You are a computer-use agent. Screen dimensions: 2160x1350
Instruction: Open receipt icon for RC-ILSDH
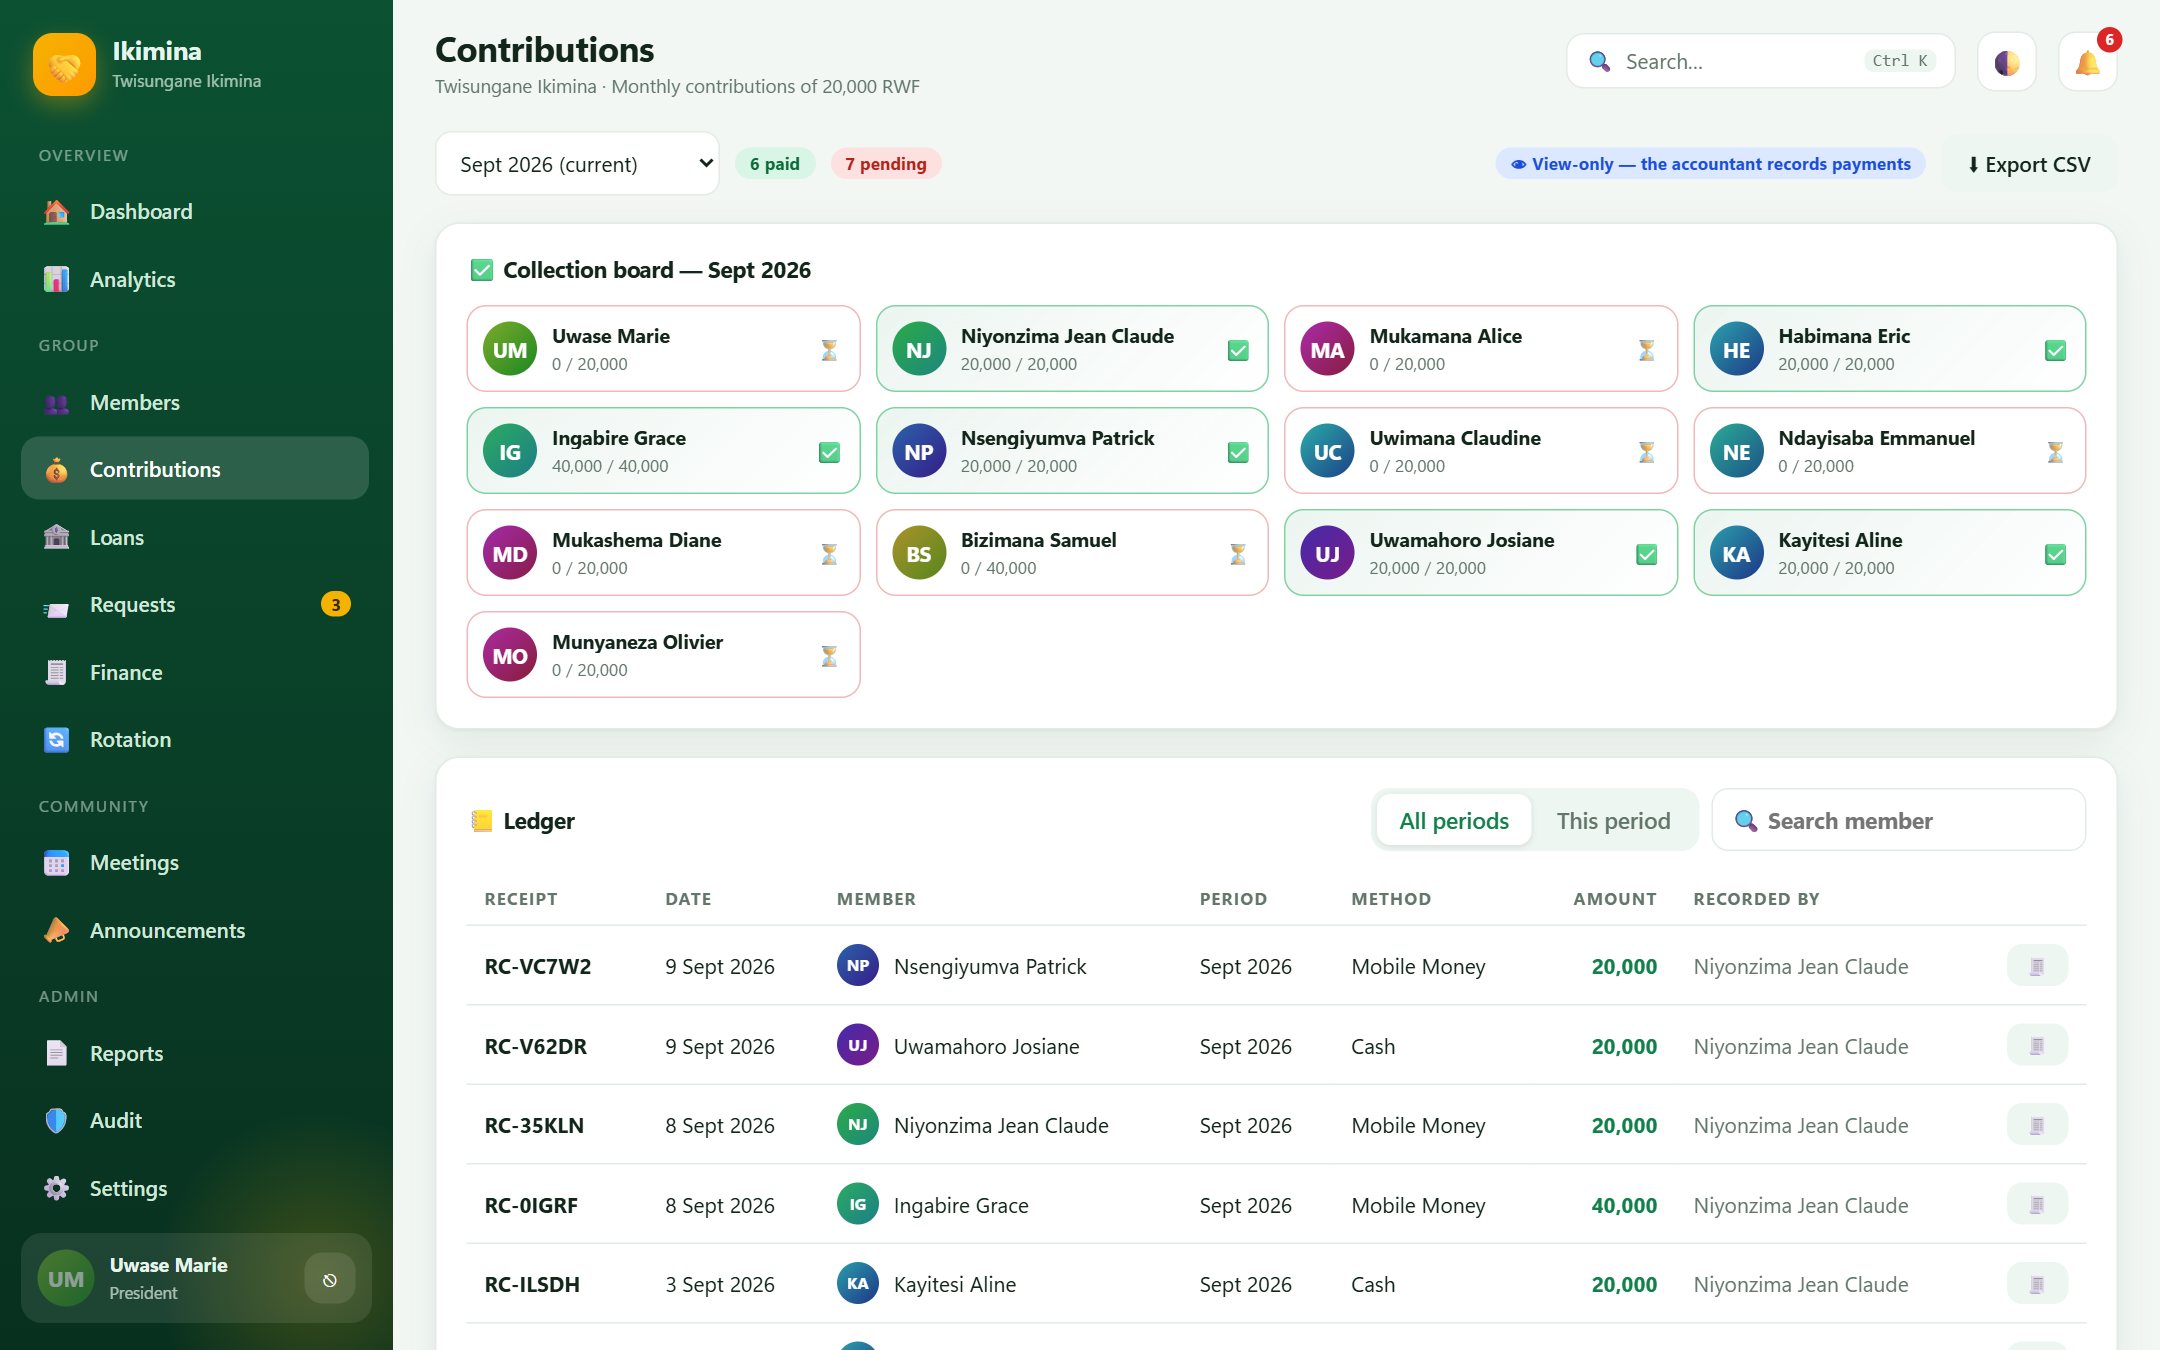(x=2036, y=1284)
